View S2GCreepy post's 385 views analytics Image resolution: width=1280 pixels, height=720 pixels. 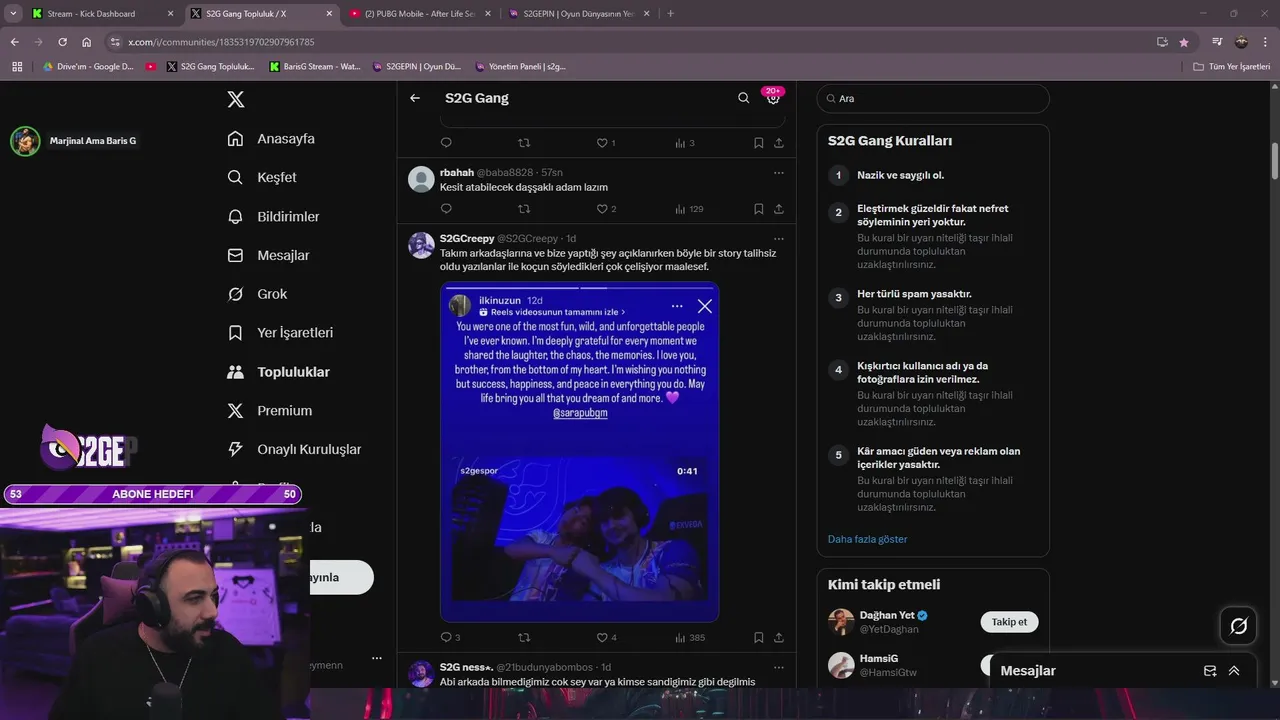689,637
